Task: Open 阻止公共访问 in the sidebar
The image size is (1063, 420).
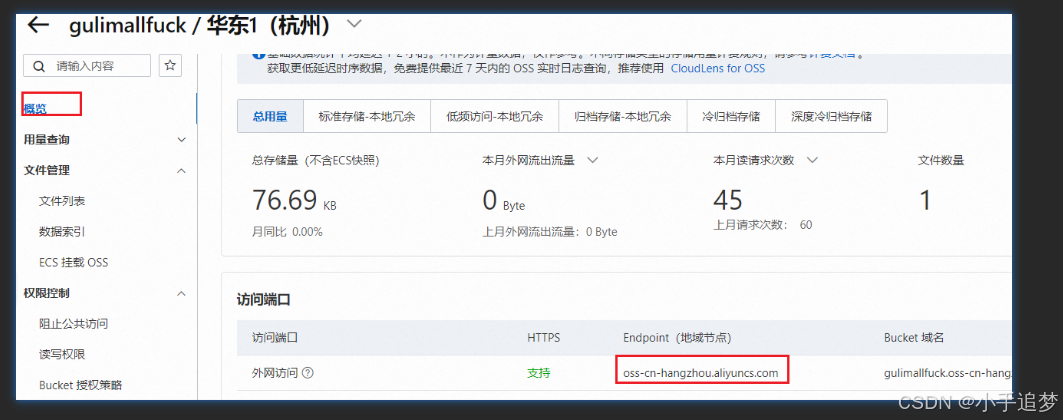Action: 74,324
